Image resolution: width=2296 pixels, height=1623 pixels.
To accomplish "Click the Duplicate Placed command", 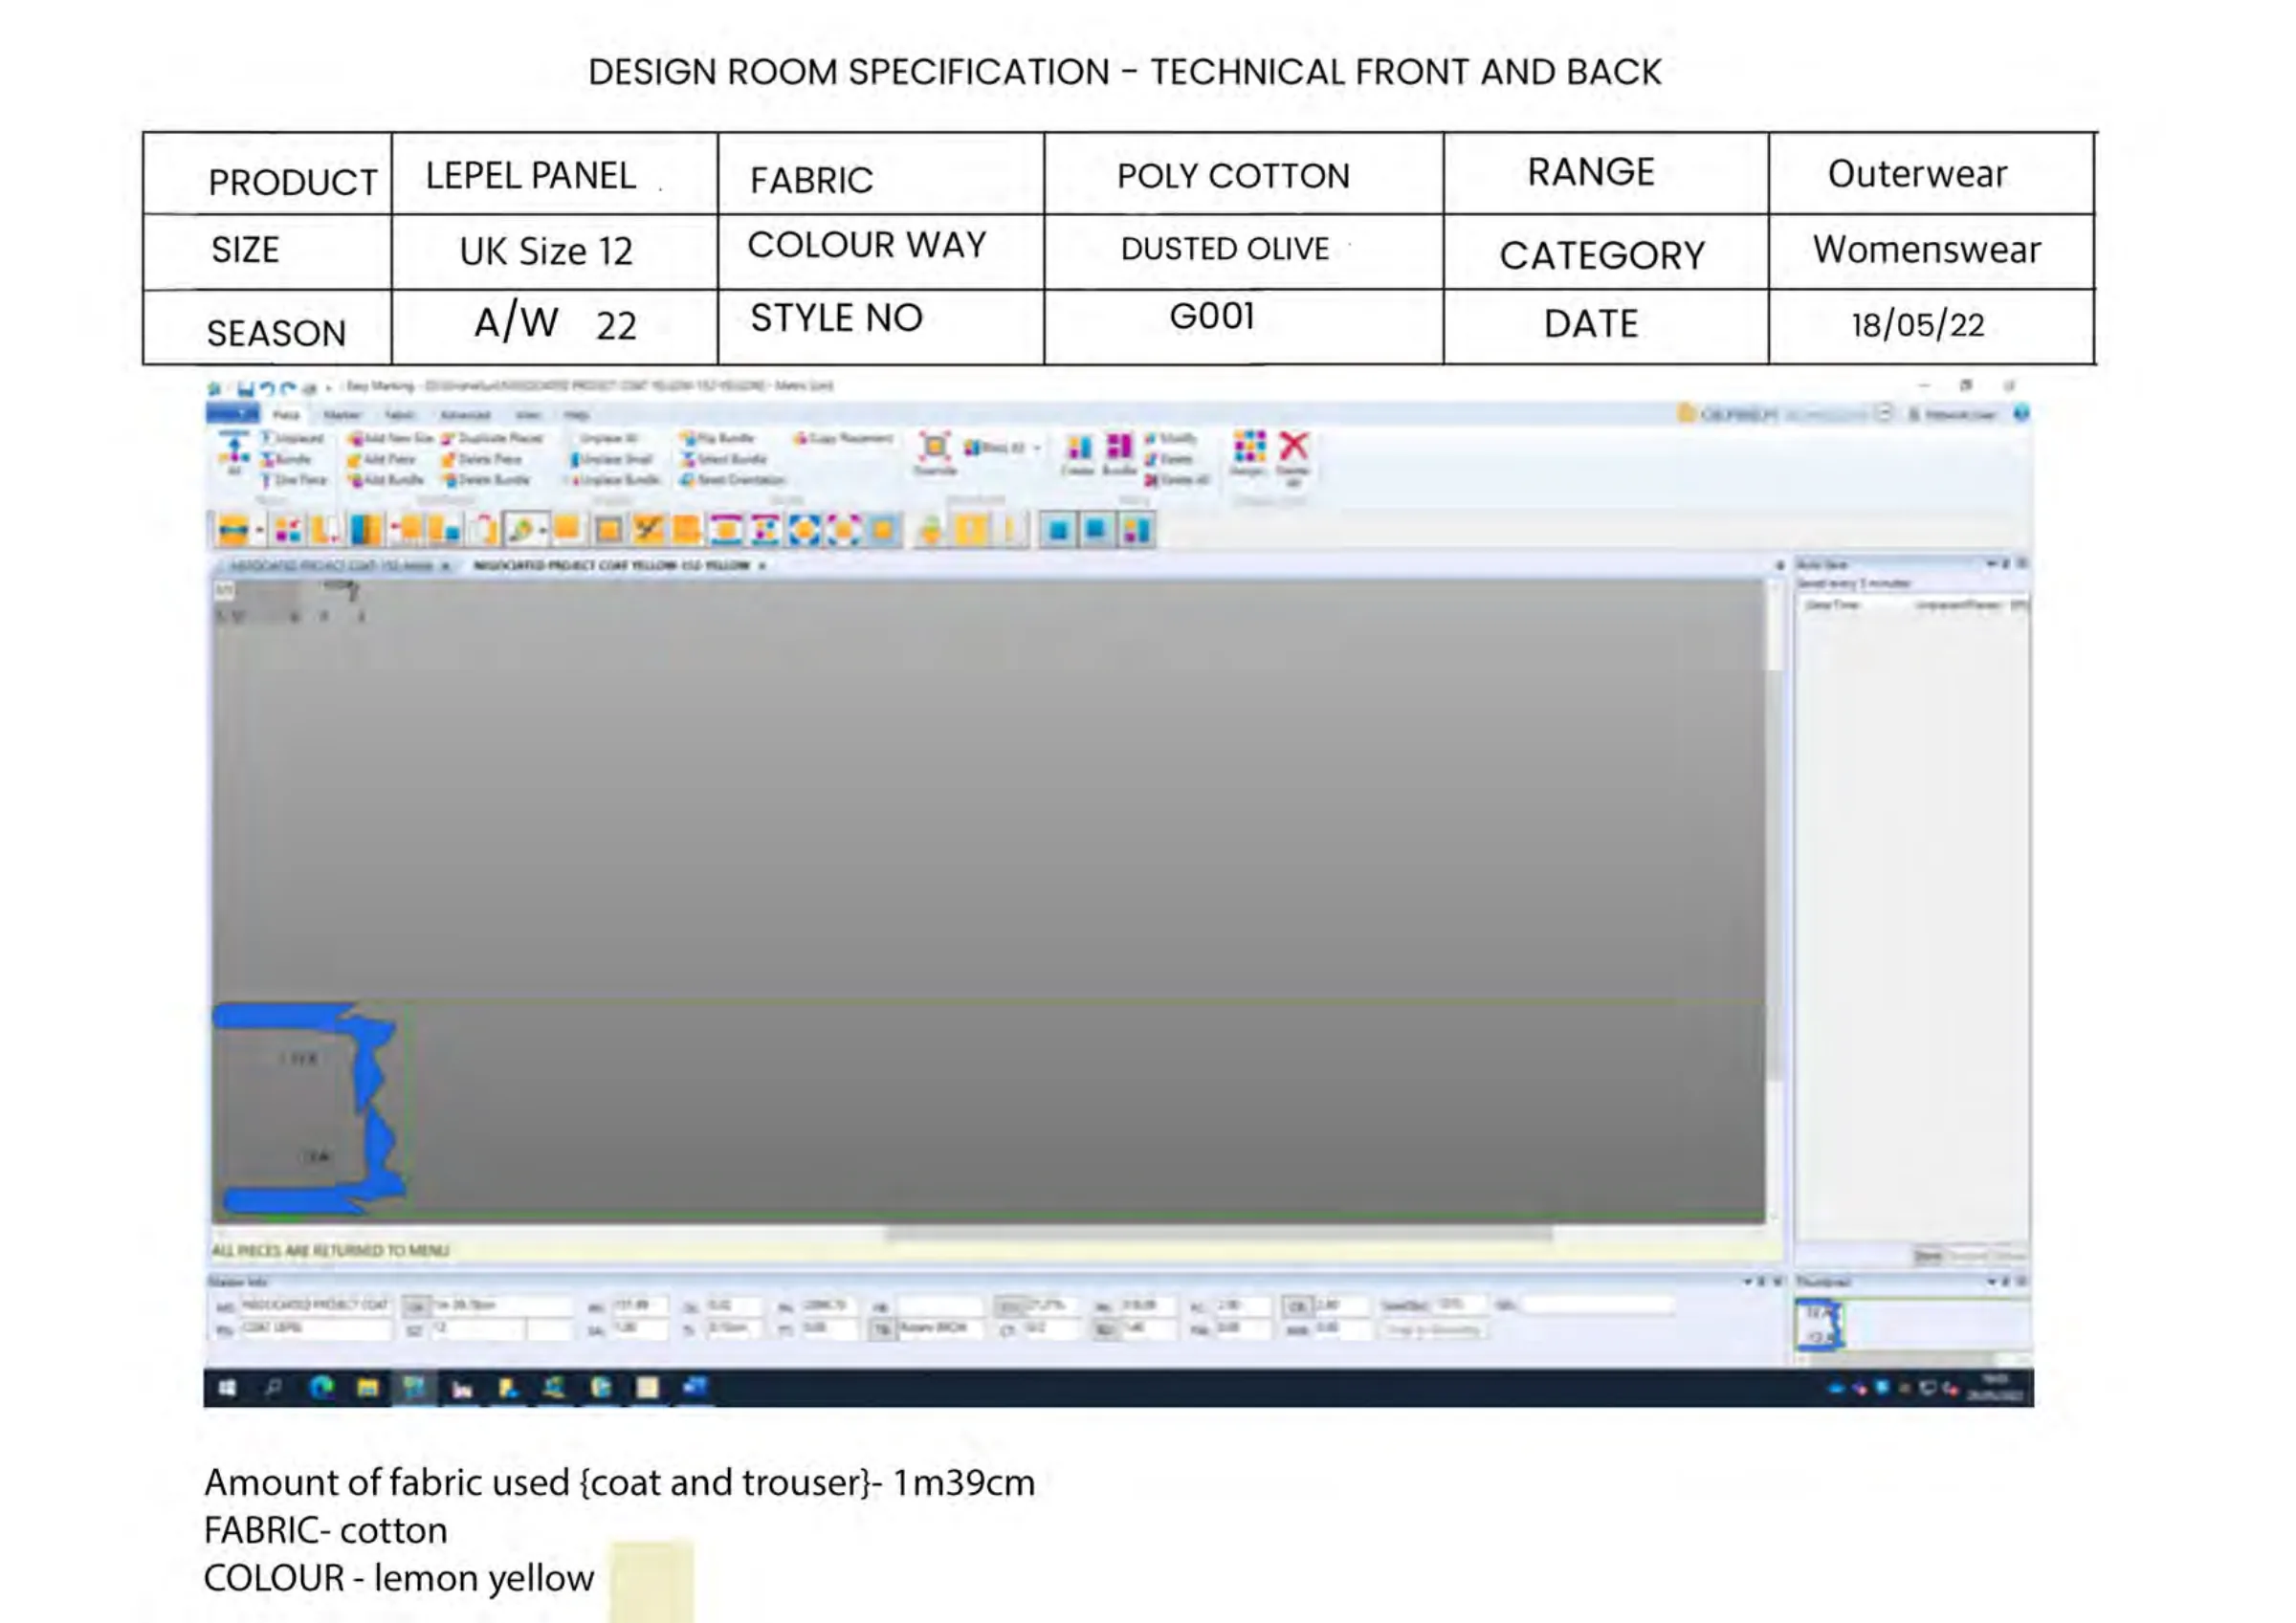I will pos(492,438).
